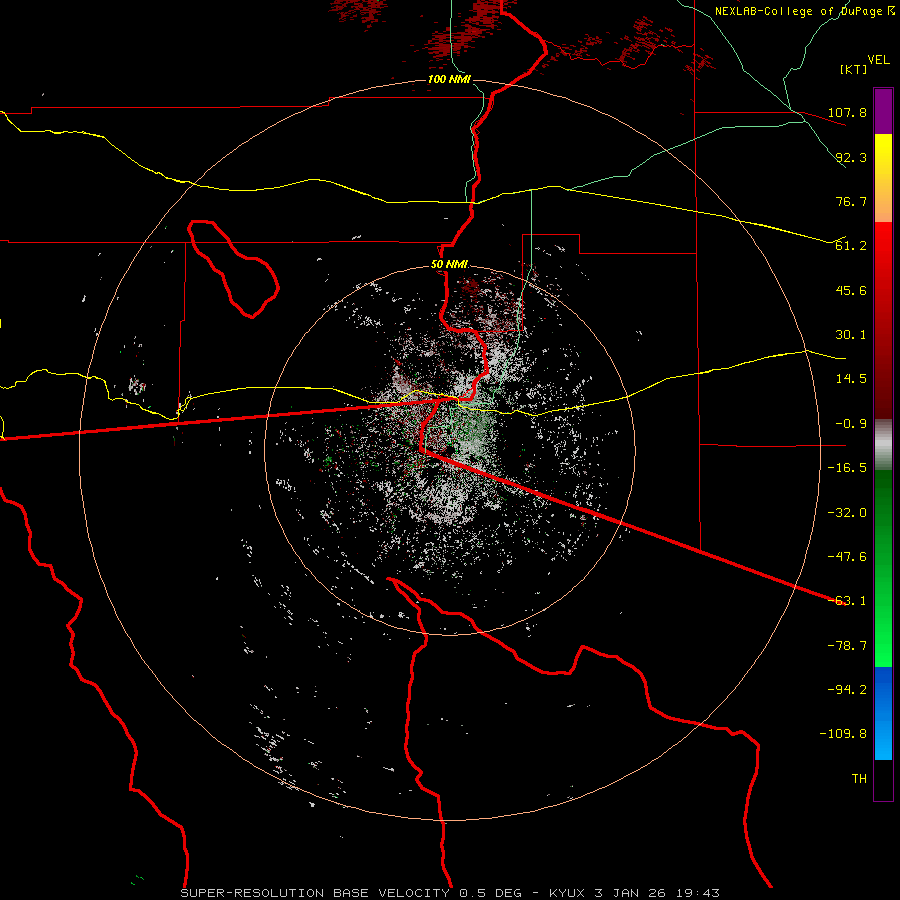The width and height of the screenshot is (900, 900).
Task: Click the -47.6 velocity scale value
Action: coord(847,557)
